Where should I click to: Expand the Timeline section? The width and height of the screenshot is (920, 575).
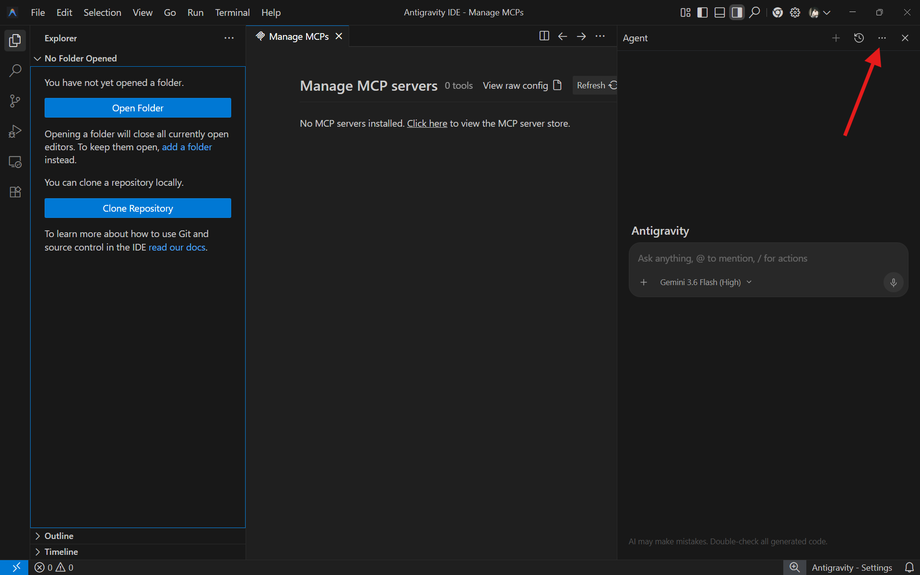coord(138,552)
